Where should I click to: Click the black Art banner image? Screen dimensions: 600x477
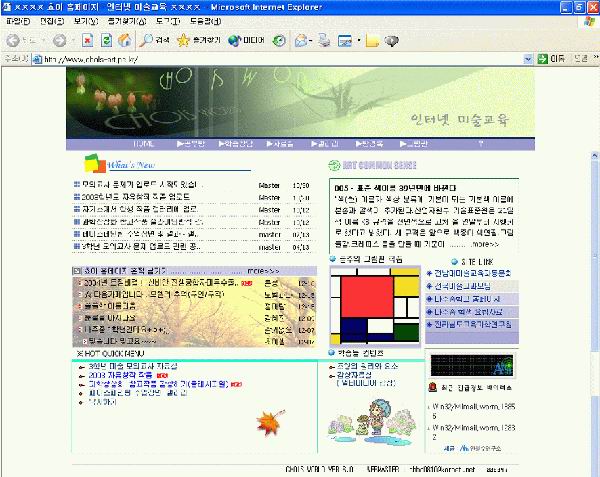click(x=472, y=365)
